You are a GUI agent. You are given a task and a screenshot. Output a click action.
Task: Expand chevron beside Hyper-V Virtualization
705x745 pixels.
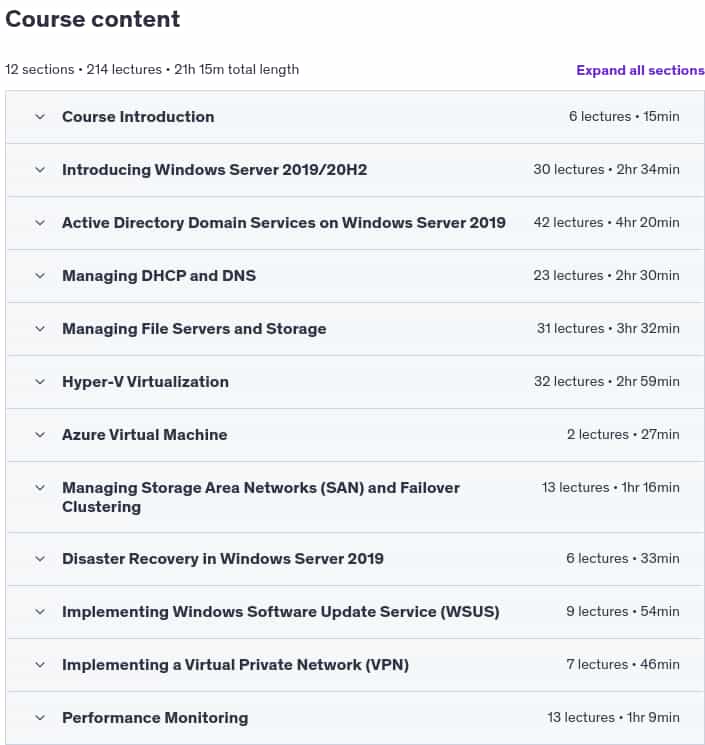tap(40, 382)
